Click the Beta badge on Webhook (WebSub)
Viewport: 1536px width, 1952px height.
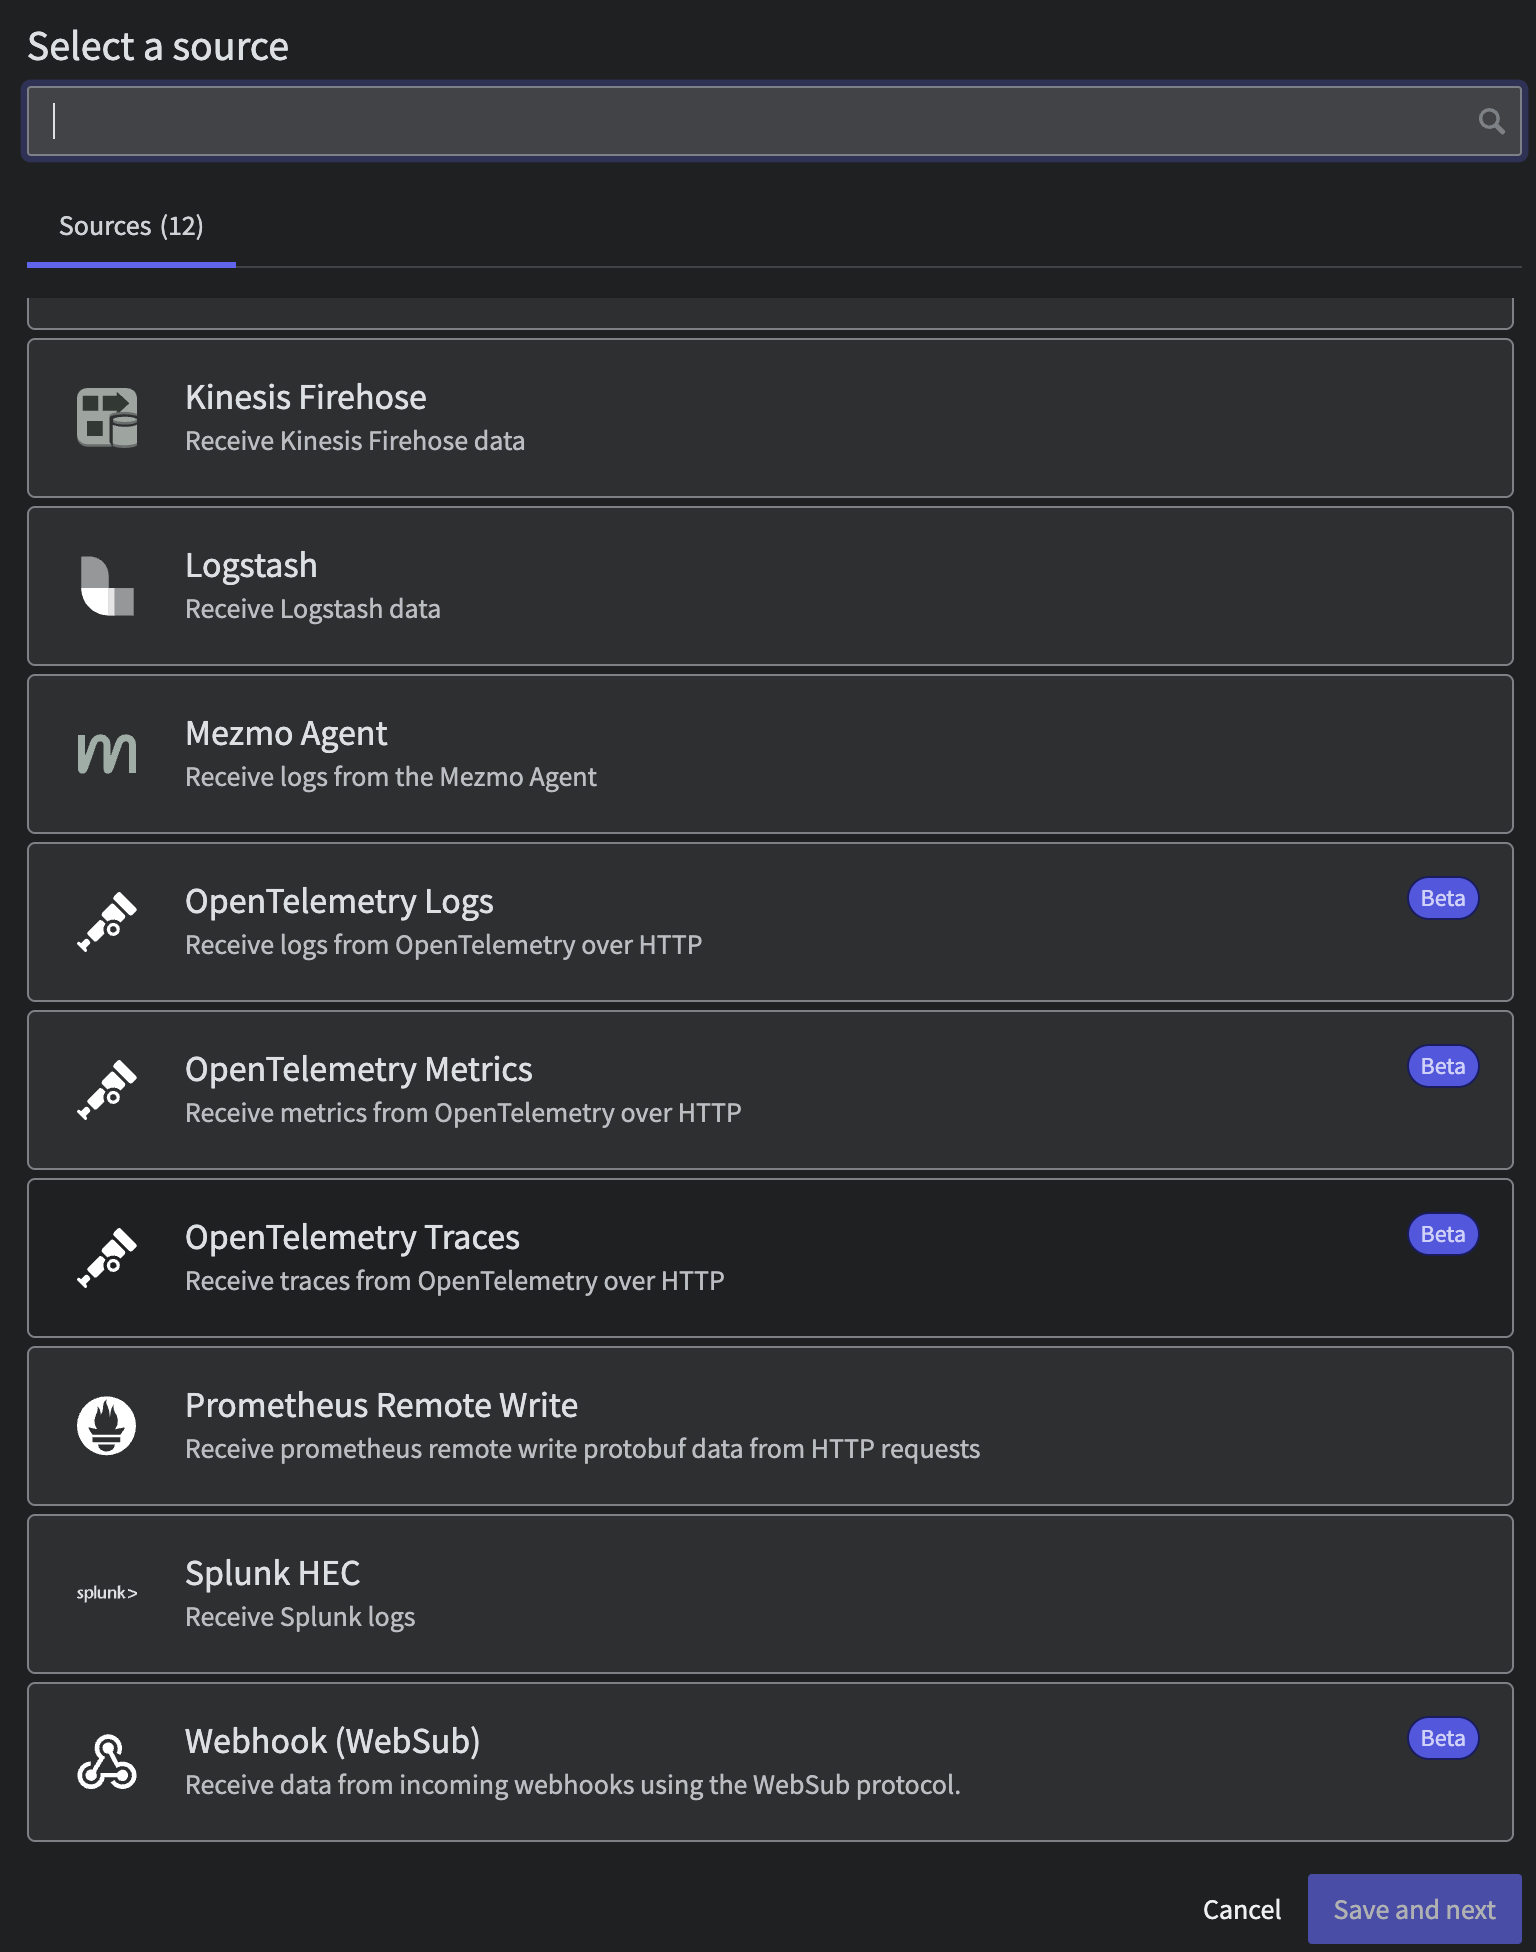click(1442, 1738)
